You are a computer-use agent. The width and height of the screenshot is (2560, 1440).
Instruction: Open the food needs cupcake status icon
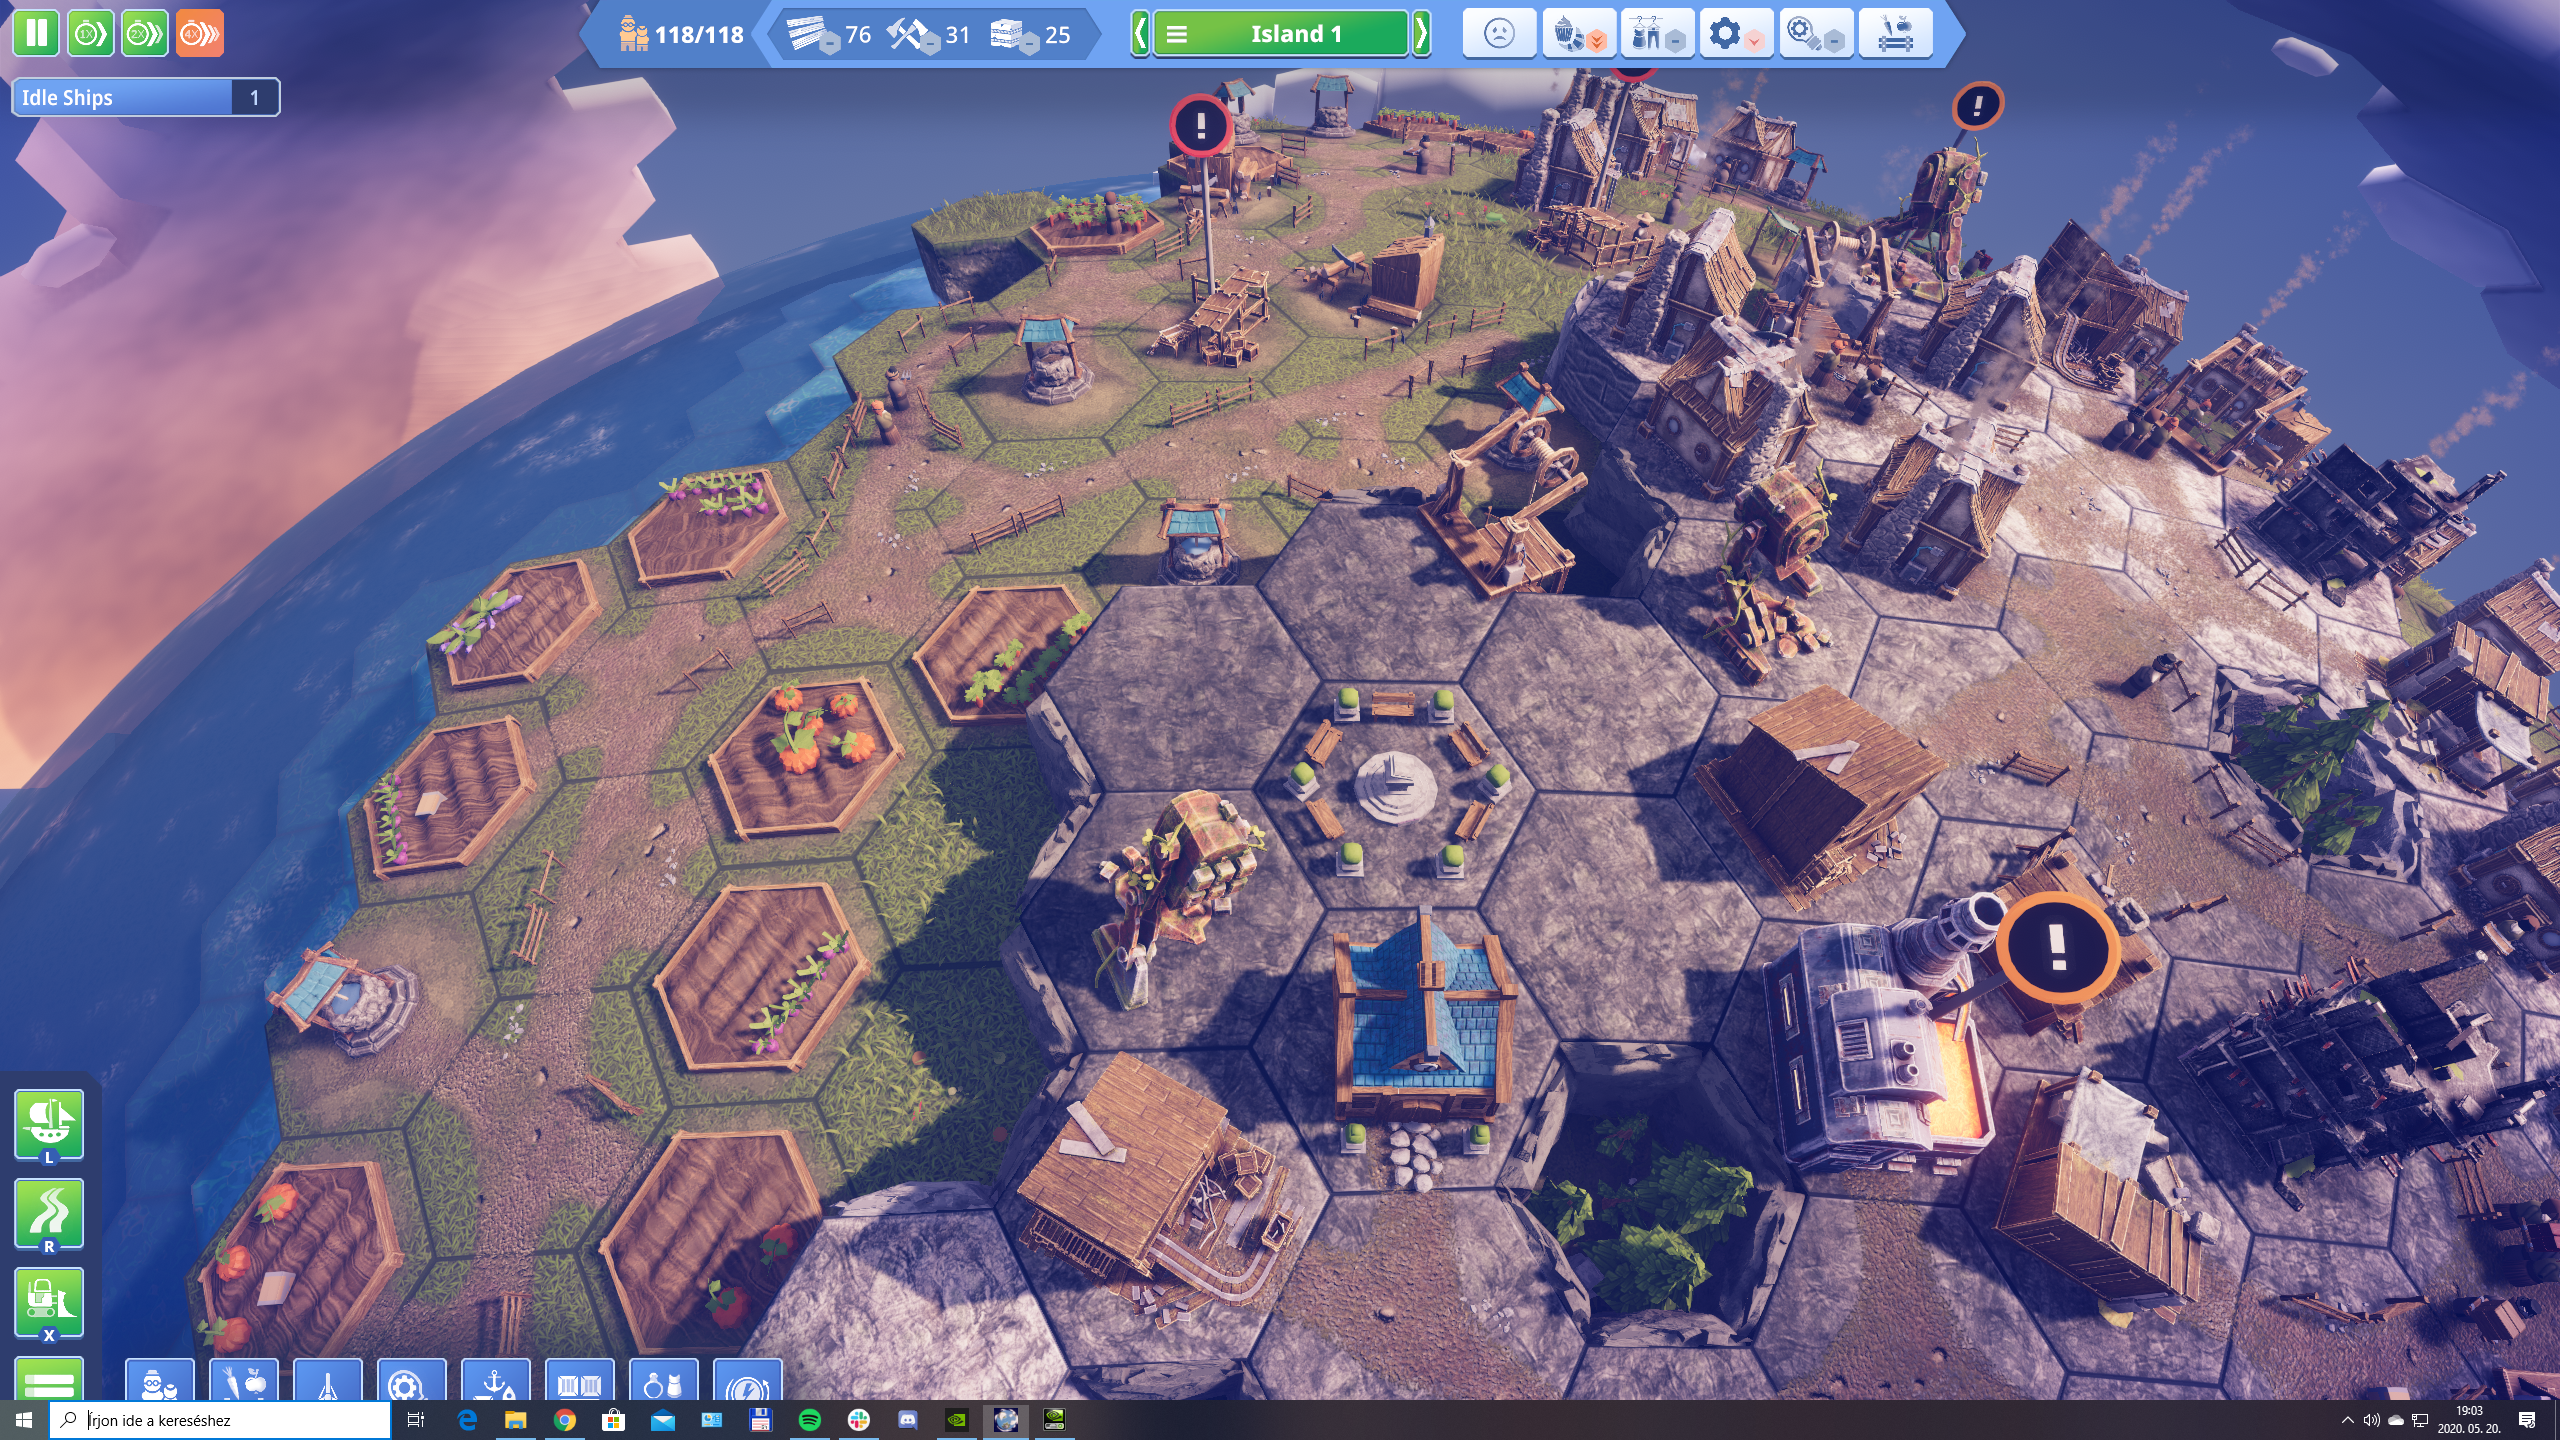click(x=1578, y=33)
